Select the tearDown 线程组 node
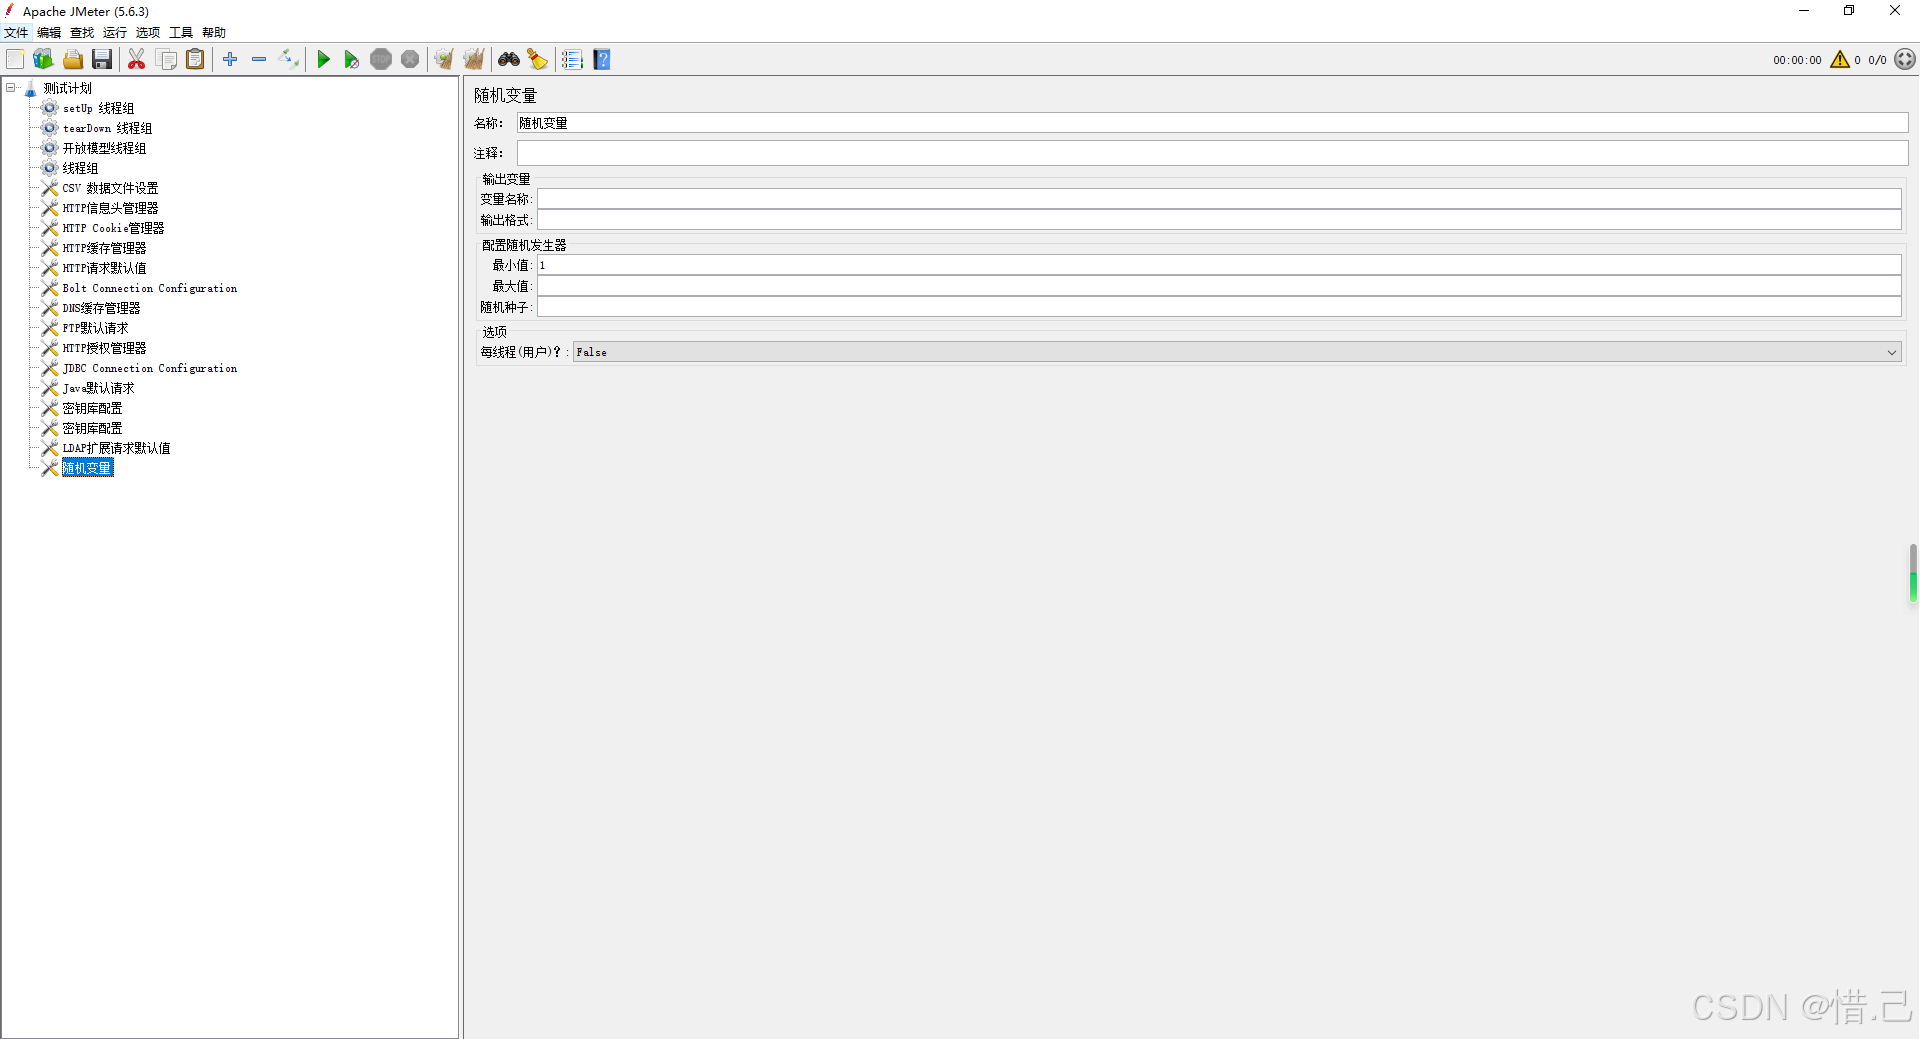This screenshot has height=1039, width=1920. (107, 128)
